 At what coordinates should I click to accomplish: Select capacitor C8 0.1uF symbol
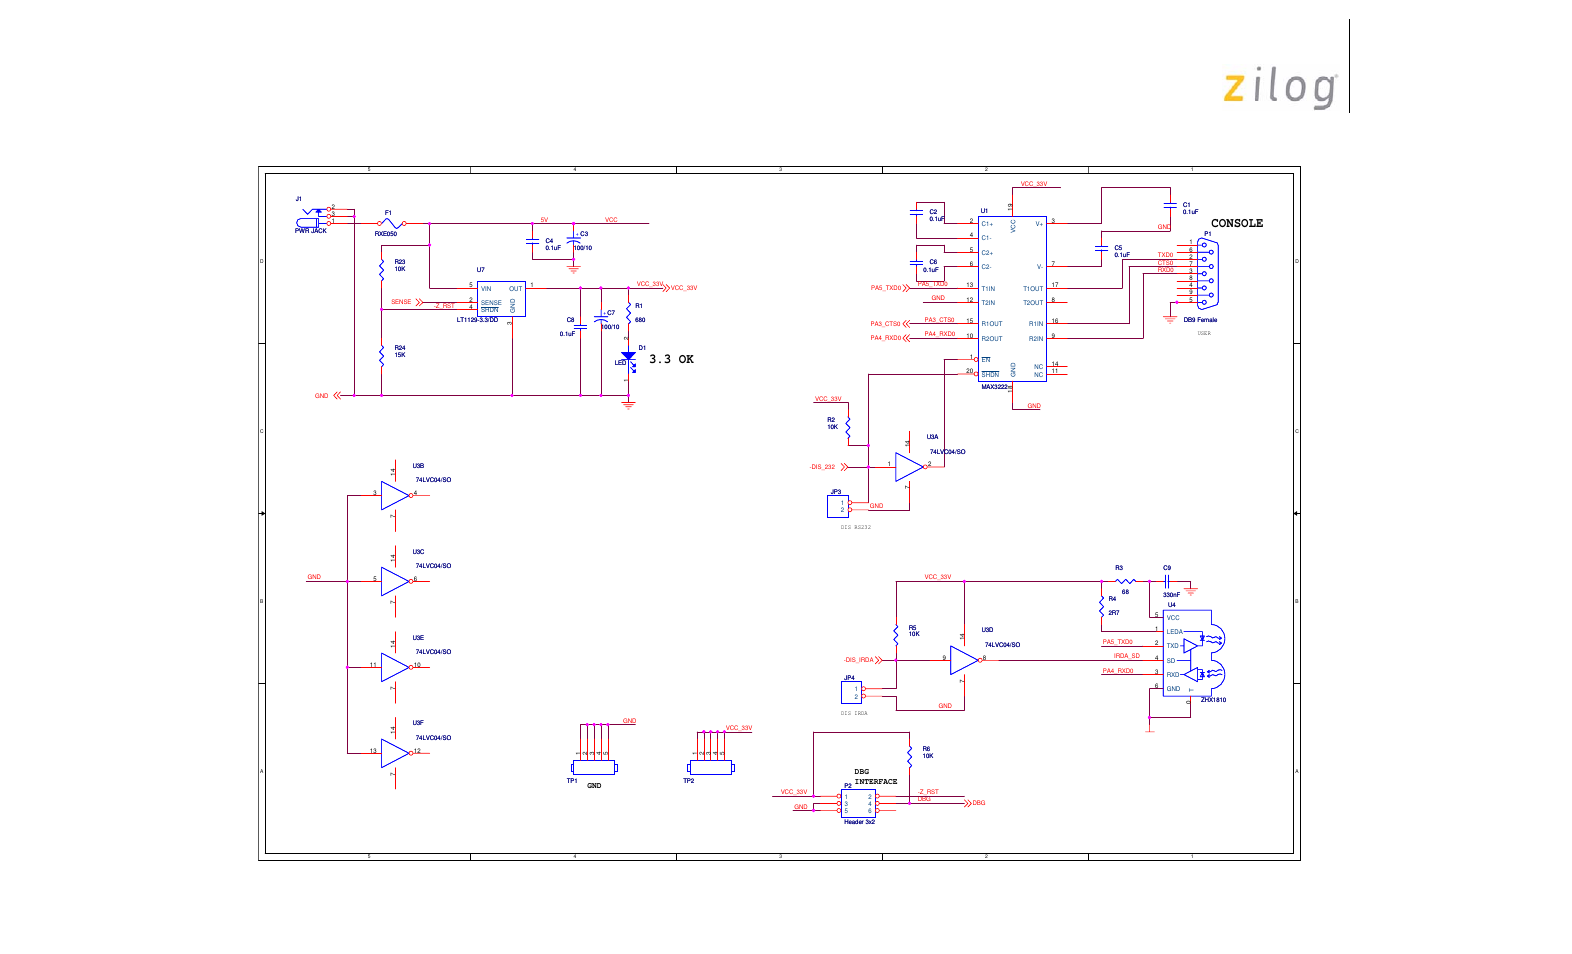tap(580, 327)
